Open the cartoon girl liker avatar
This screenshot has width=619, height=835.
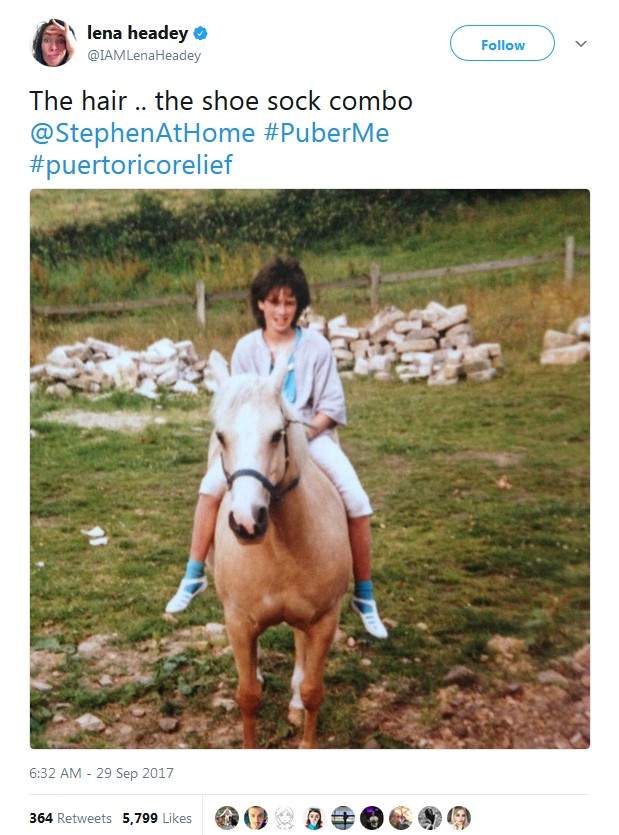click(314, 818)
